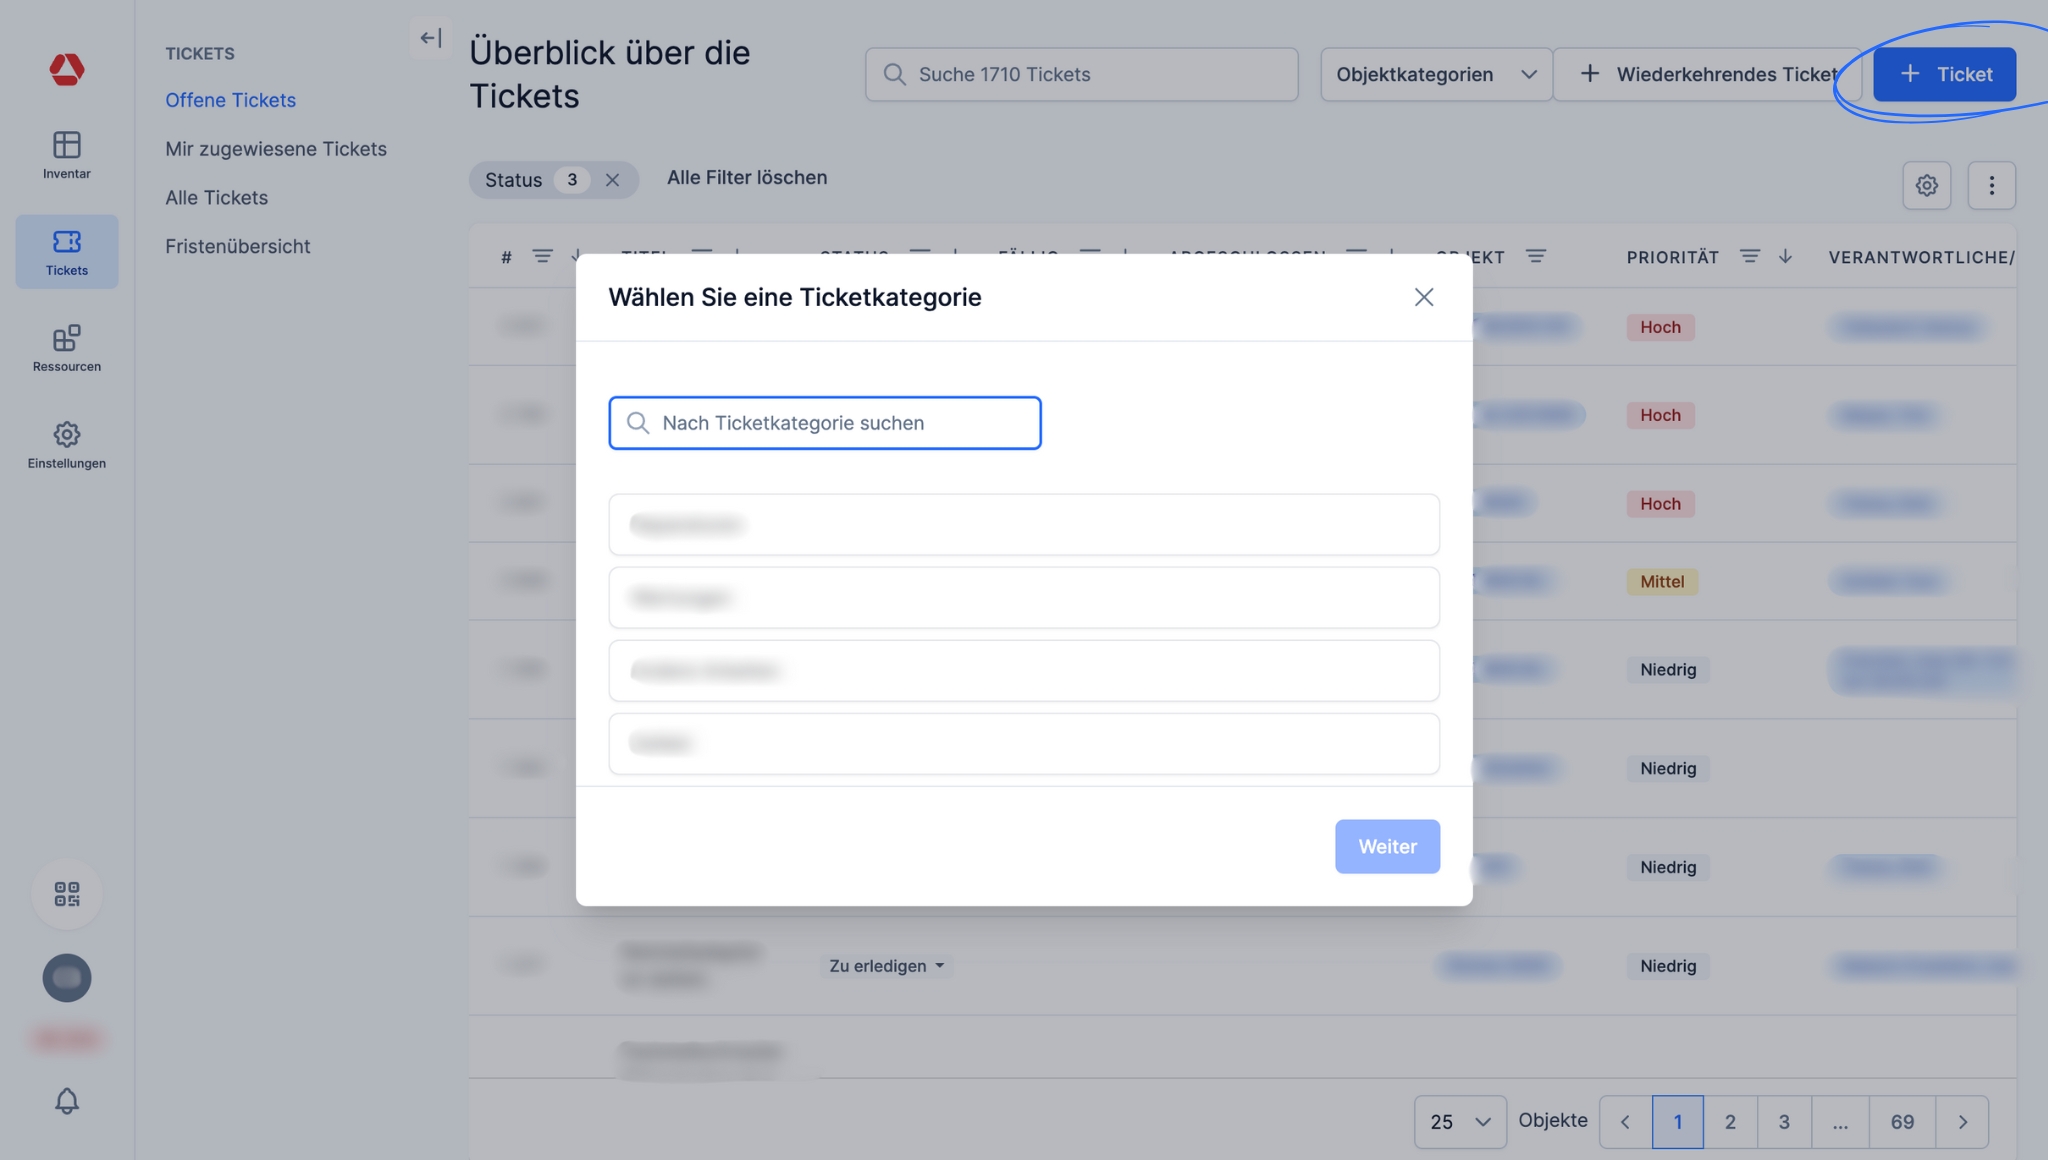Go to page 3 in pagination
The width and height of the screenshot is (2048, 1160).
pos(1783,1122)
